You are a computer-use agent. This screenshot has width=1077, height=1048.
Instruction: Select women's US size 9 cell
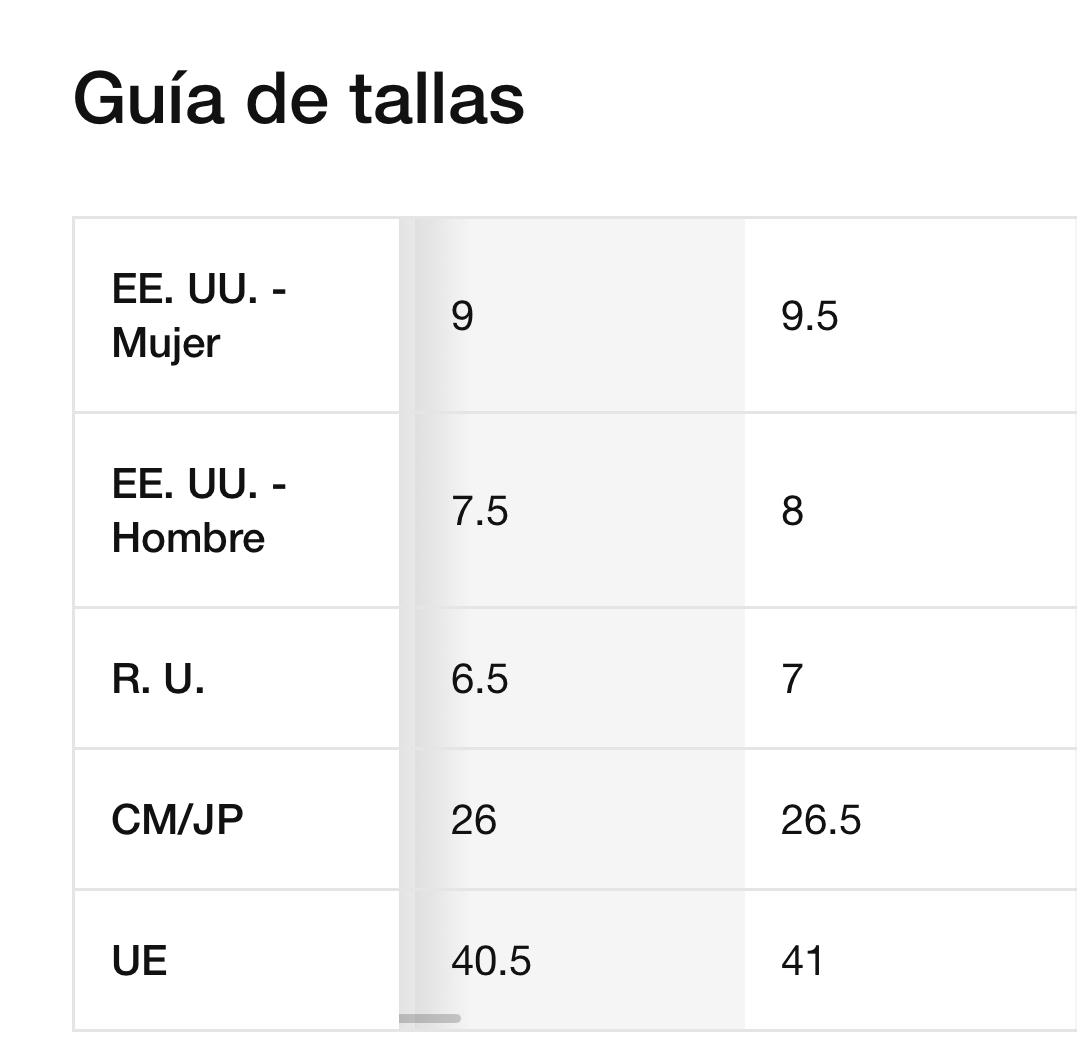tap(579, 316)
